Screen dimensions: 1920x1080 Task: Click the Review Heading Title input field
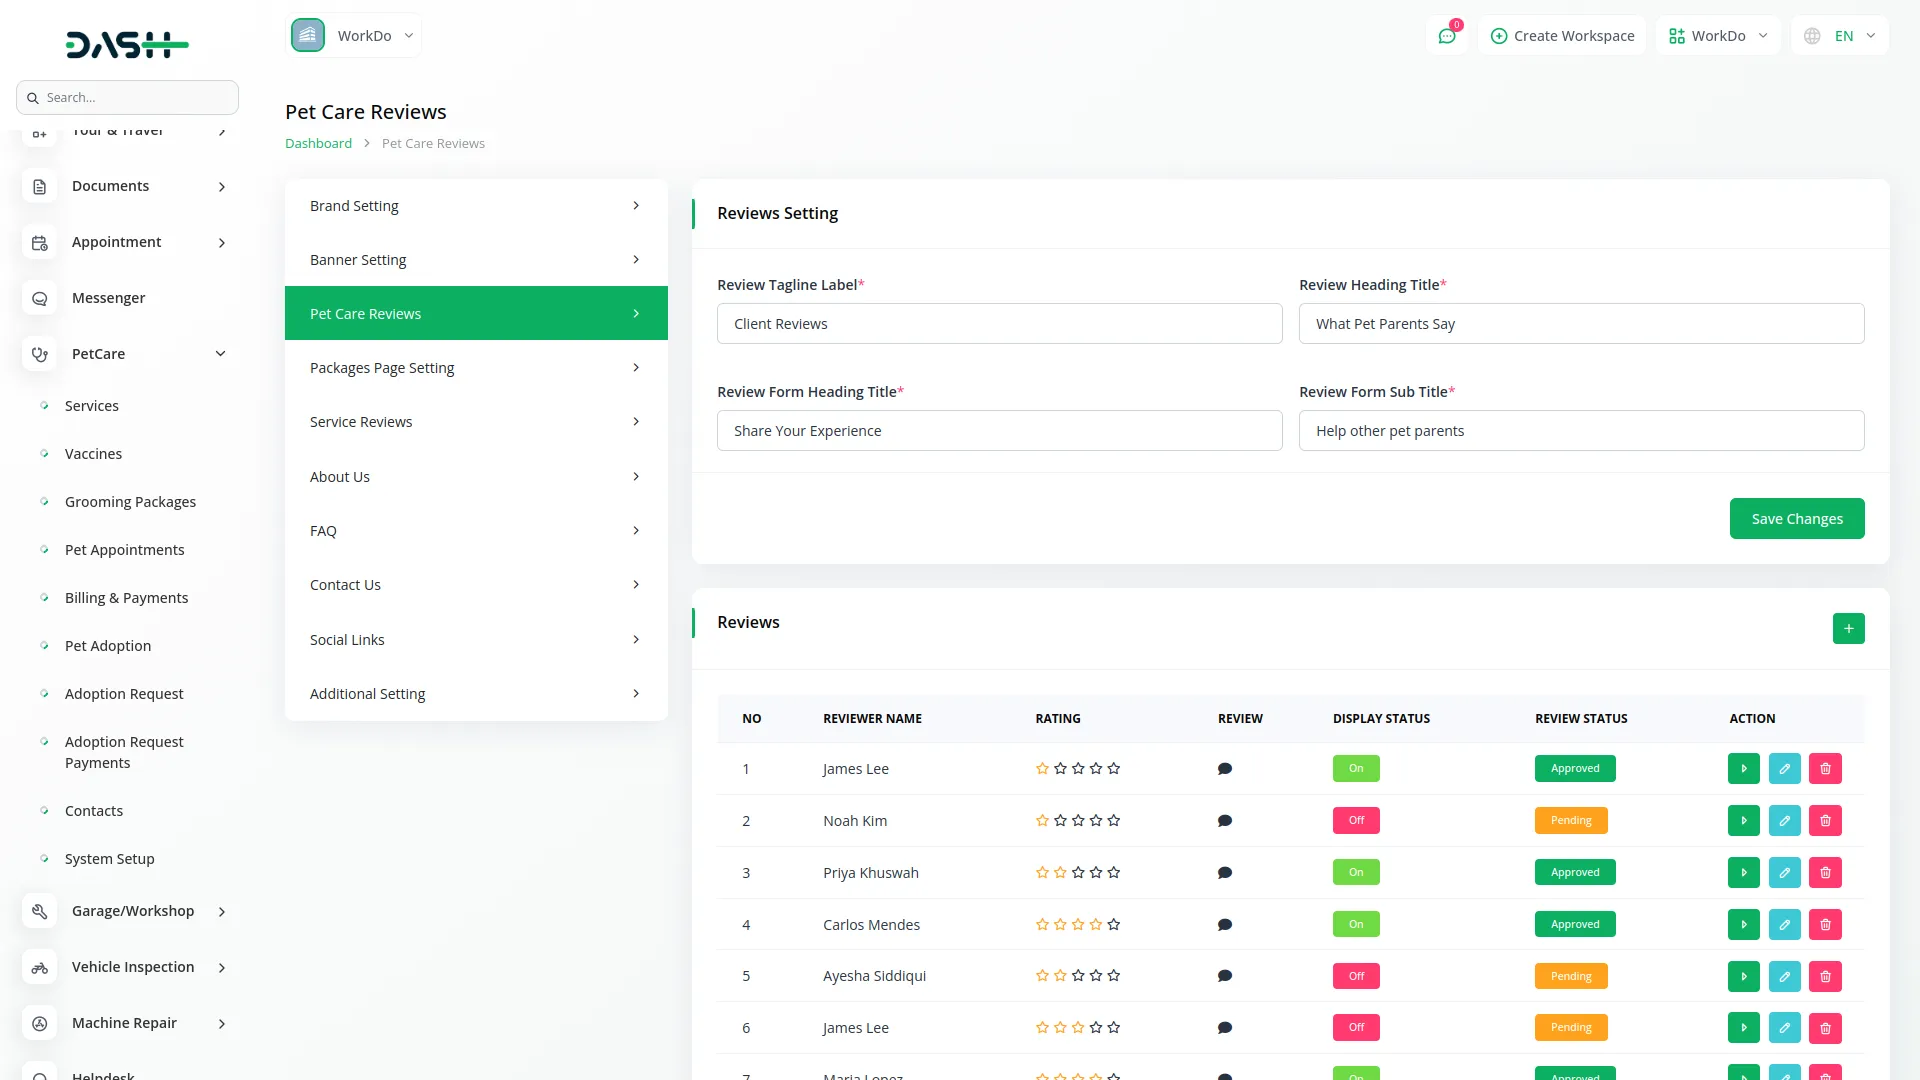1580,324
